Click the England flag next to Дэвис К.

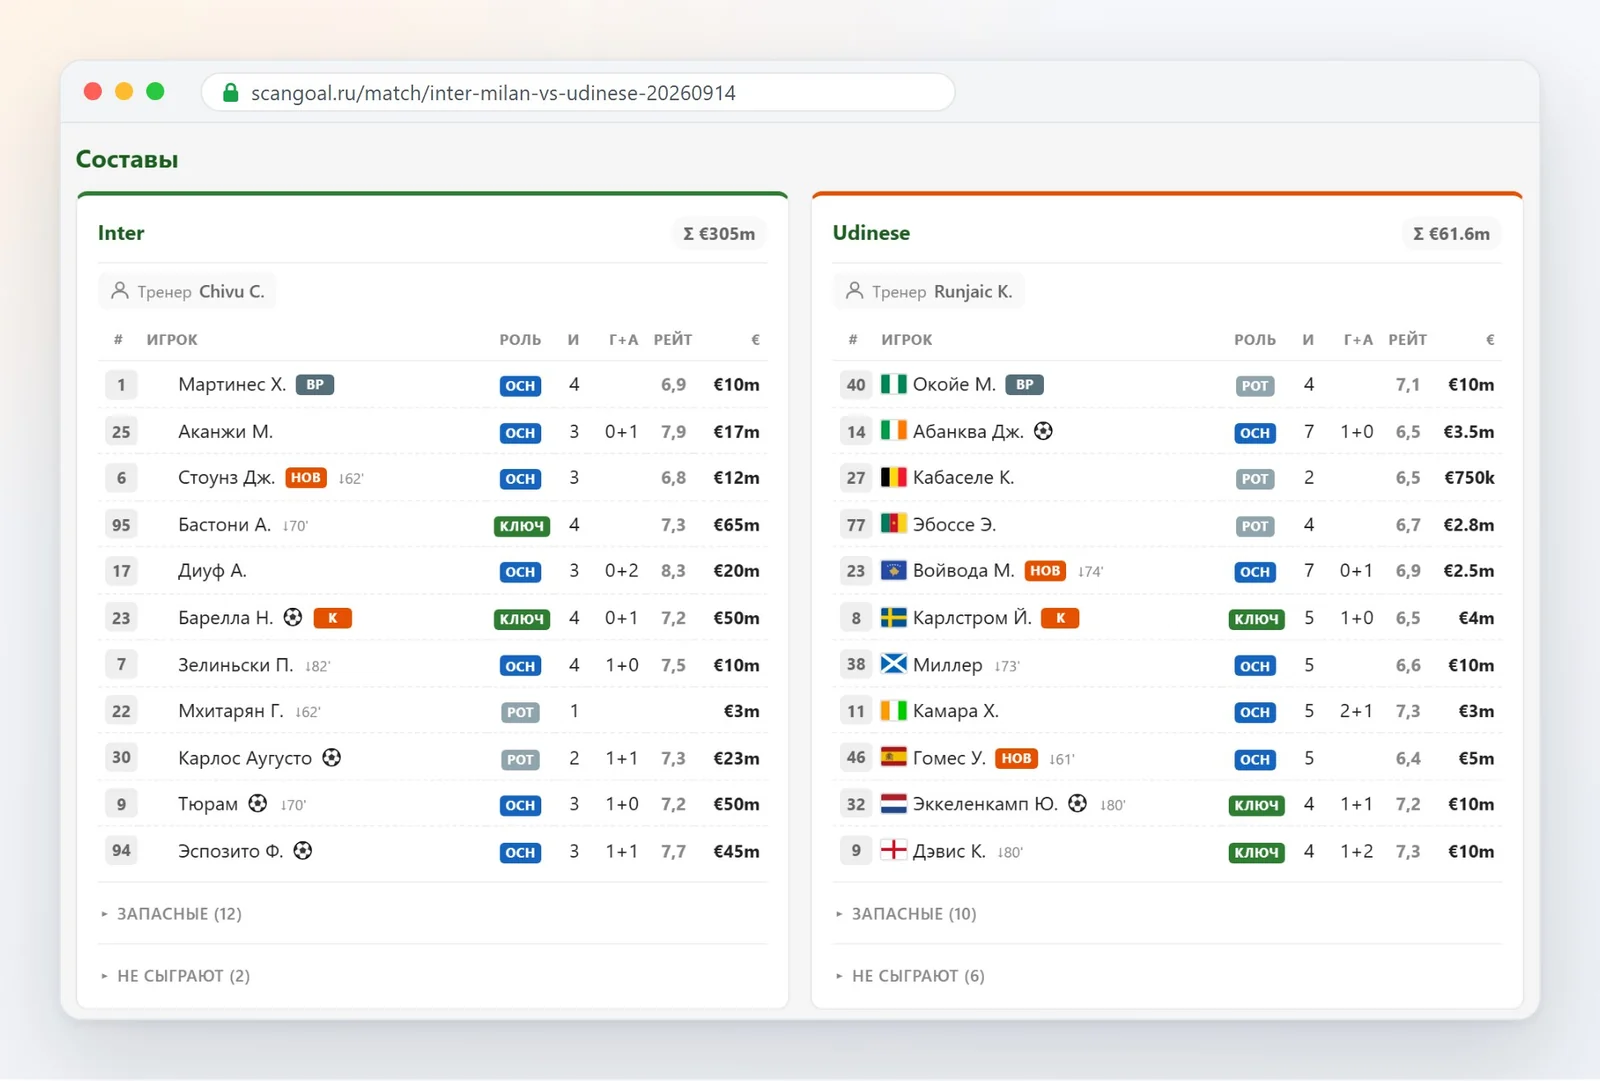click(x=893, y=850)
